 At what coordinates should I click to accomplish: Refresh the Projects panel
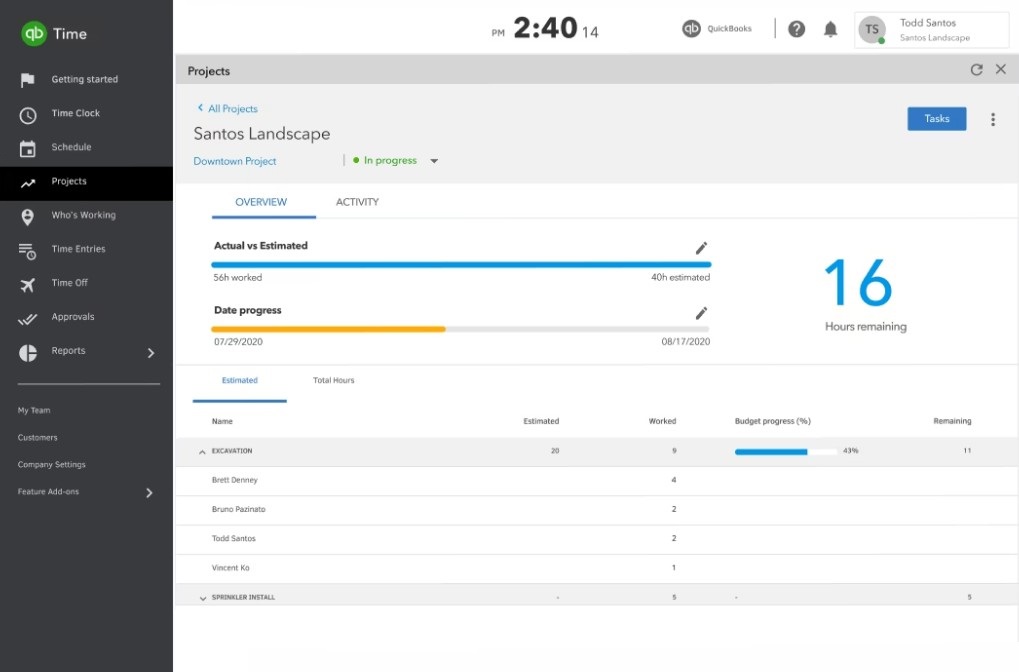click(x=976, y=70)
